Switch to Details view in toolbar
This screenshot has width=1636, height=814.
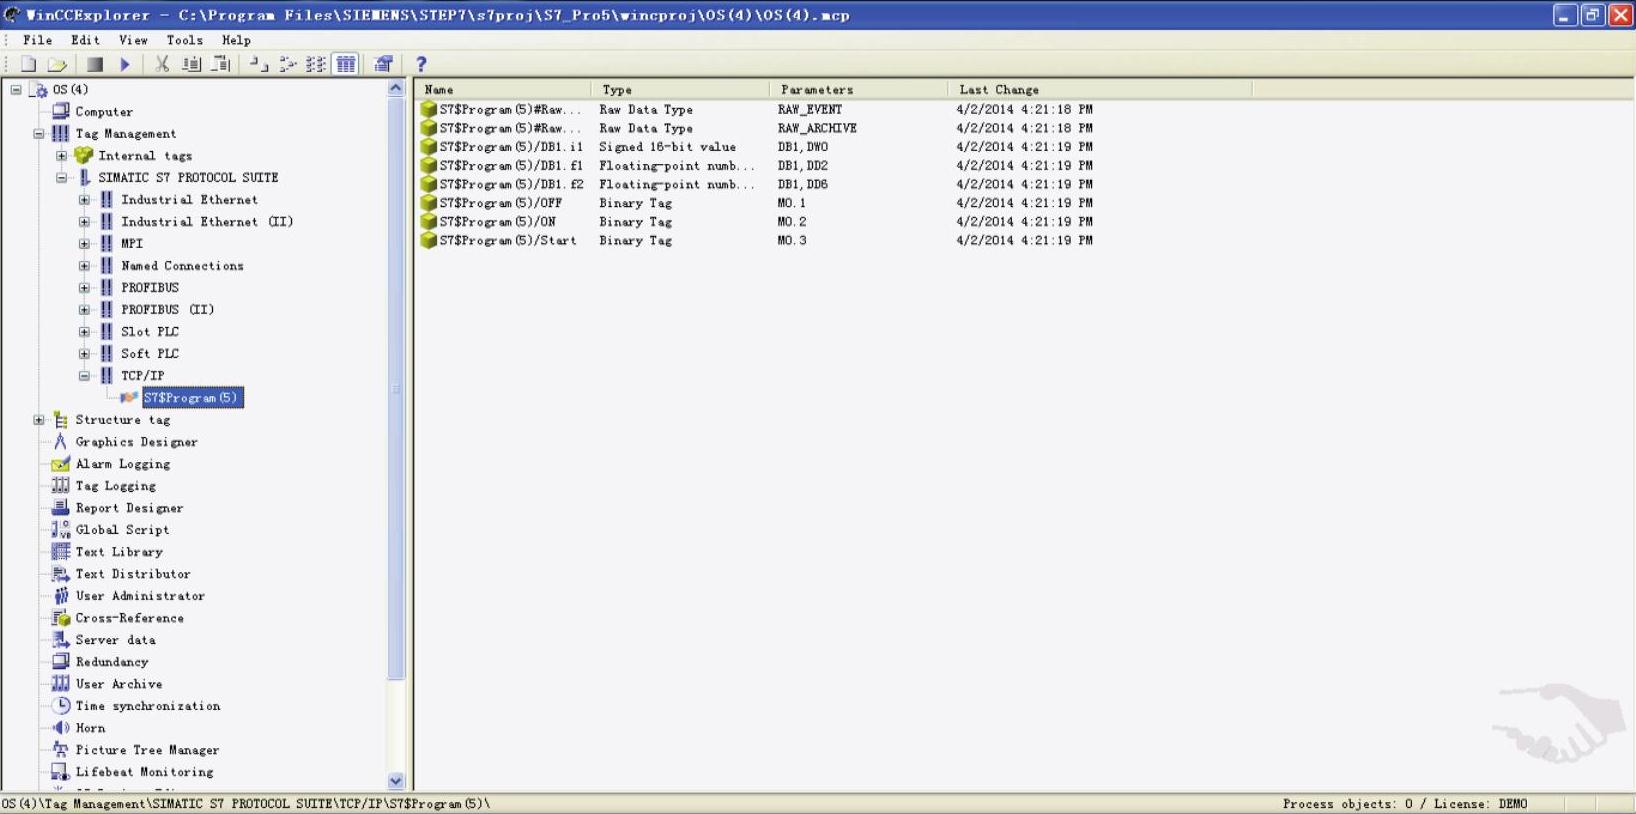[x=346, y=65]
